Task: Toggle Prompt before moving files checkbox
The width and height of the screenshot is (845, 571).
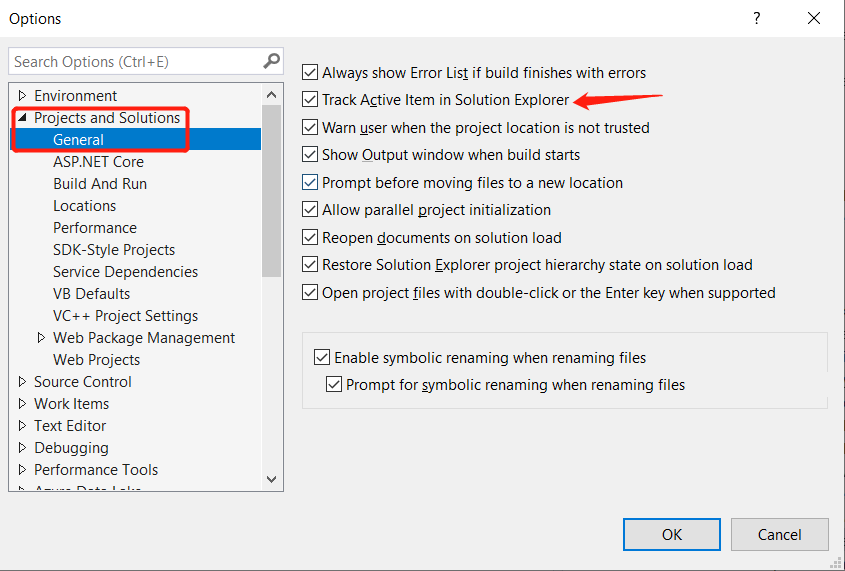Action: pyautogui.click(x=310, y=183)
